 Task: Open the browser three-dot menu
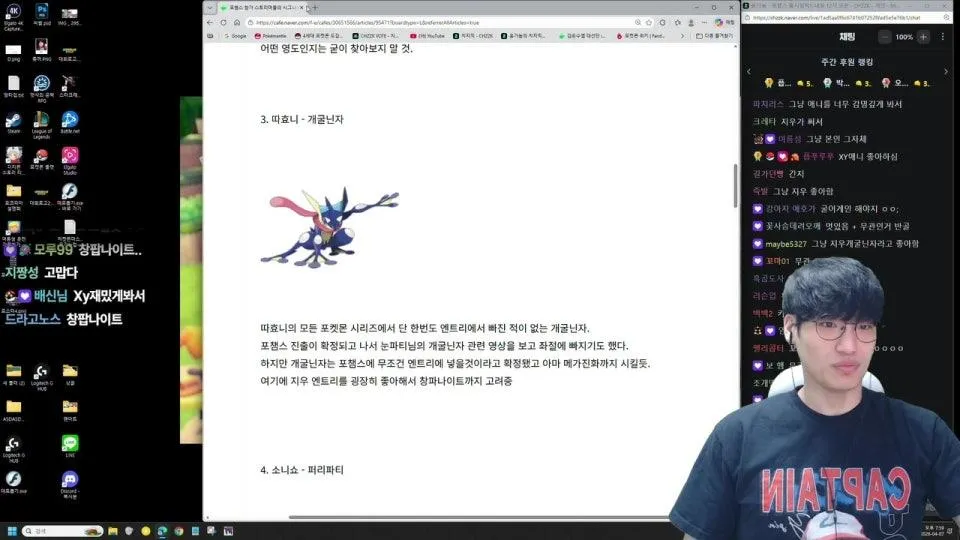[x=705, y=23]
